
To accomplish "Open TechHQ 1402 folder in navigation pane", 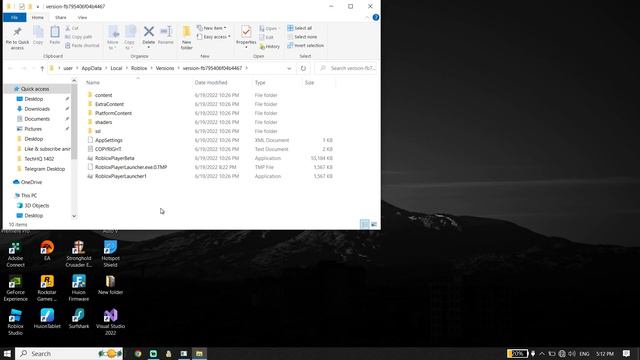I will (x=39, y=159).
